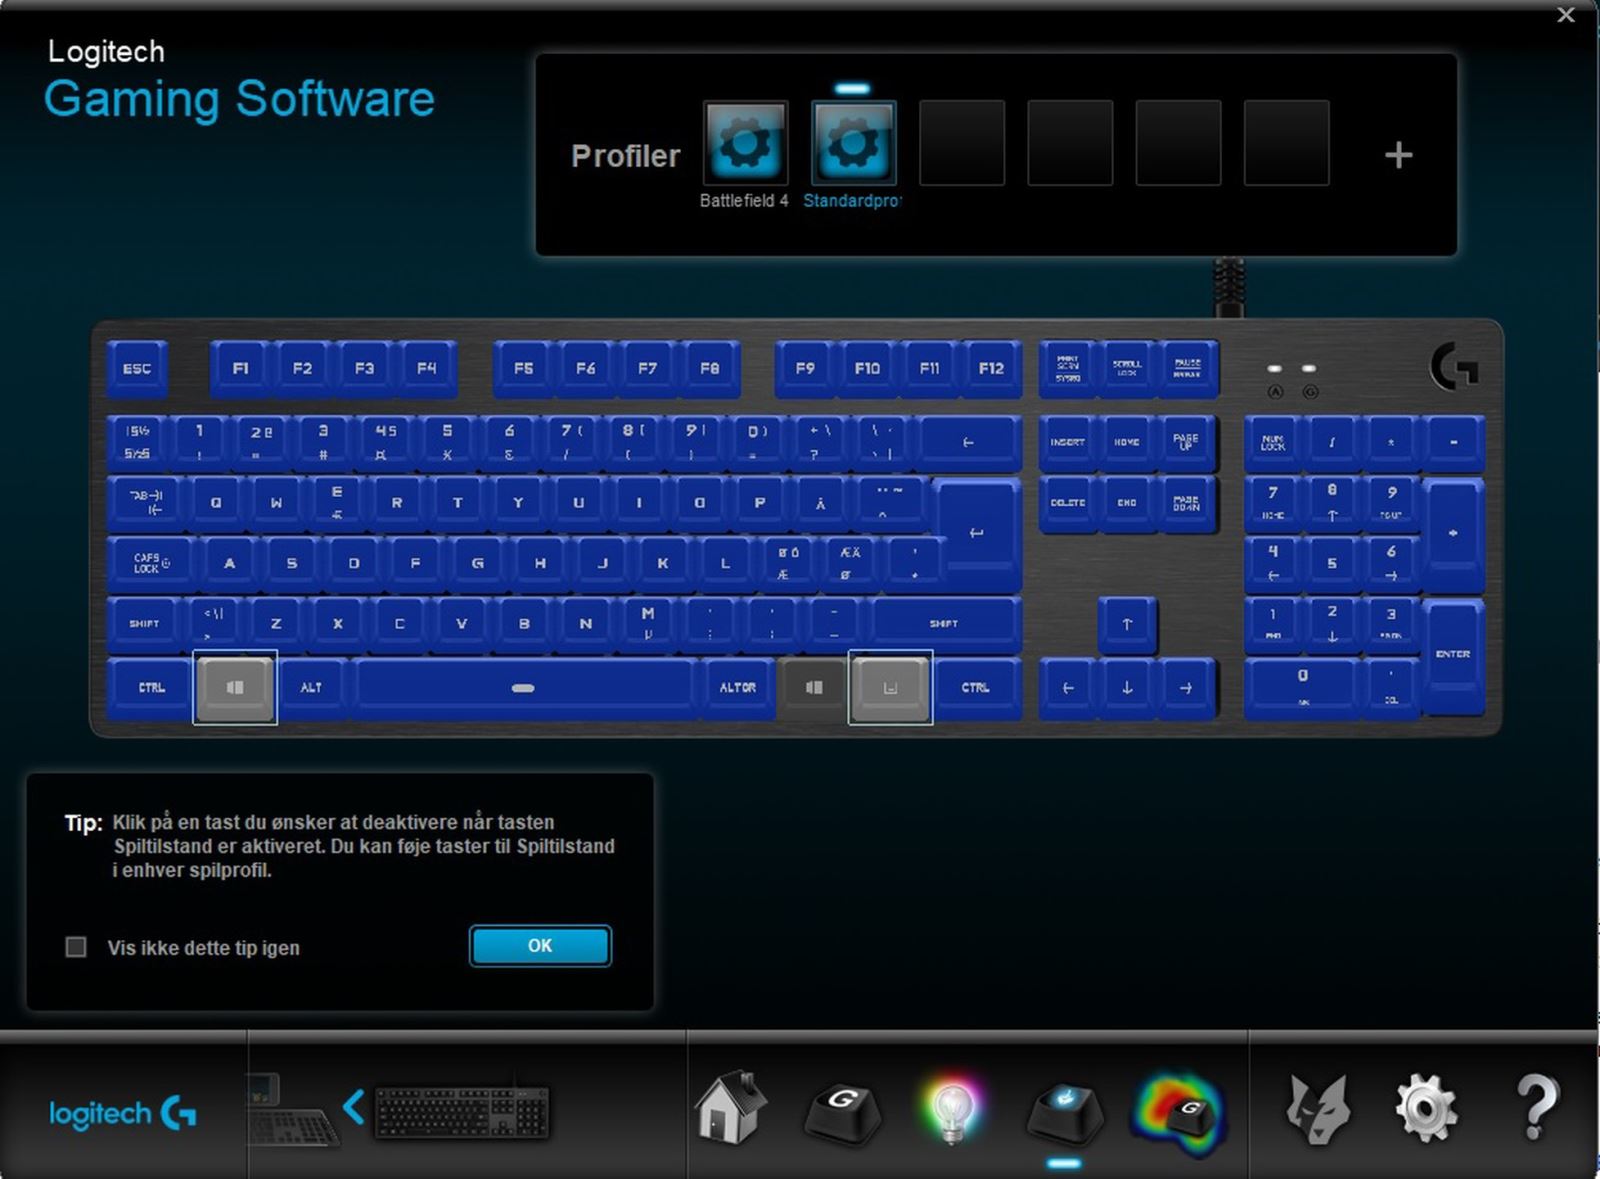The width and height of the screenshot is (1600, 1179).
Task: Toggle the Backspace key
Action: 968,442
